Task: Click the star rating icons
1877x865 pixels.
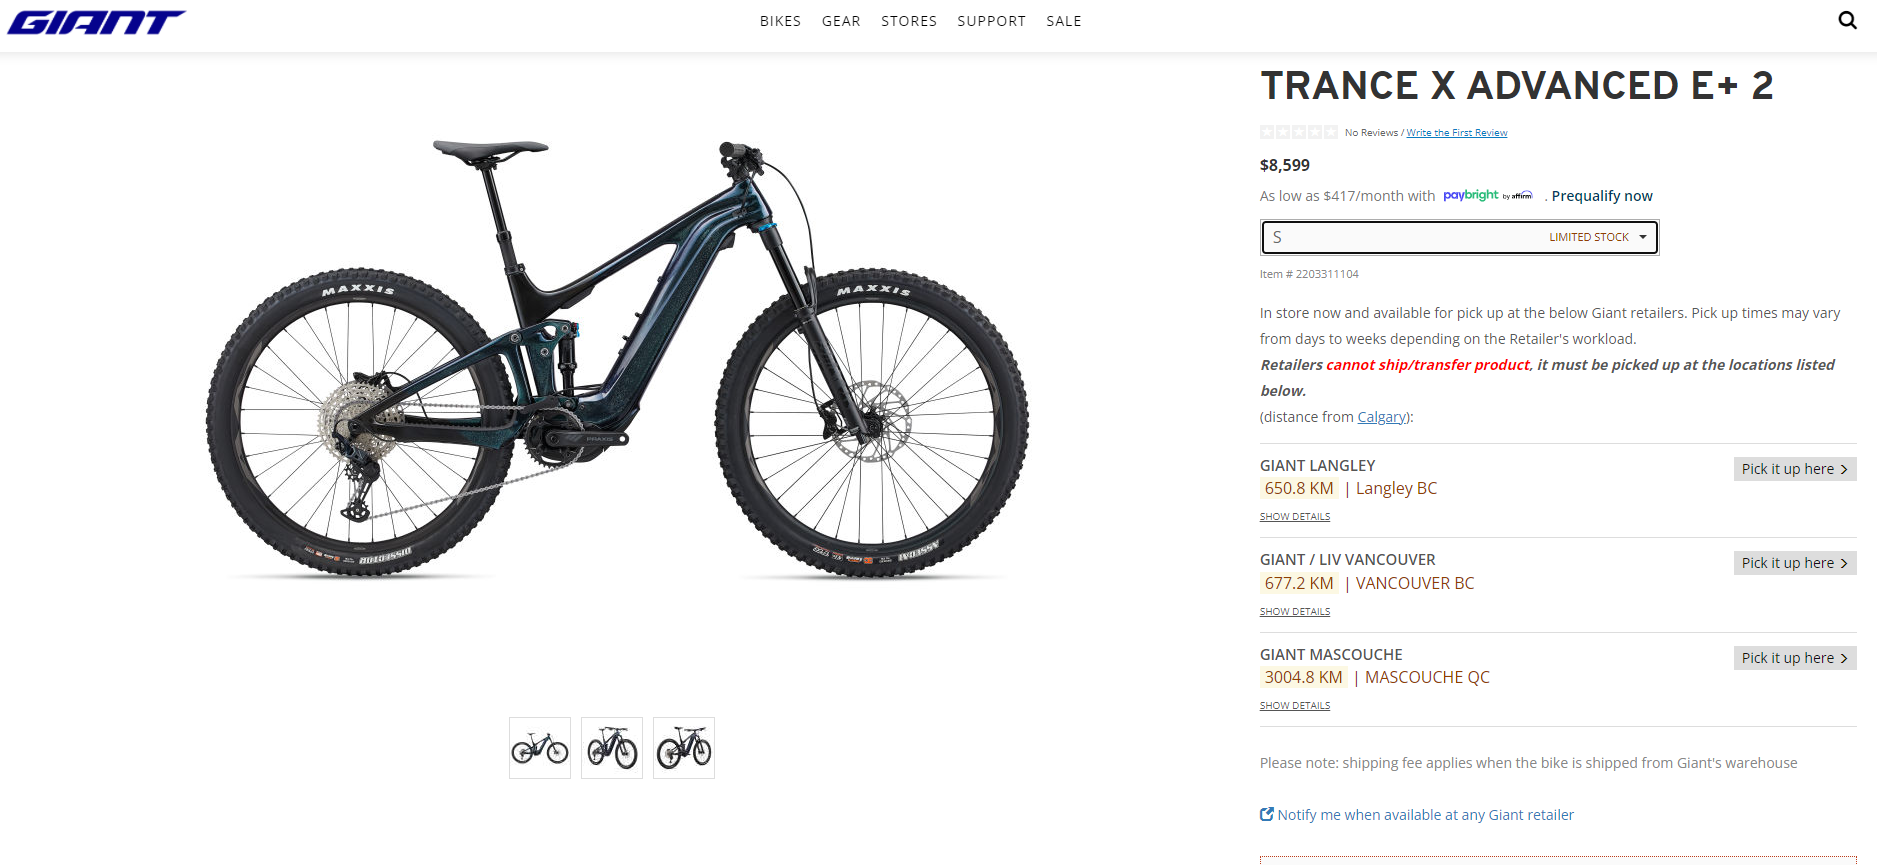Action: [x=1298, y=132]
